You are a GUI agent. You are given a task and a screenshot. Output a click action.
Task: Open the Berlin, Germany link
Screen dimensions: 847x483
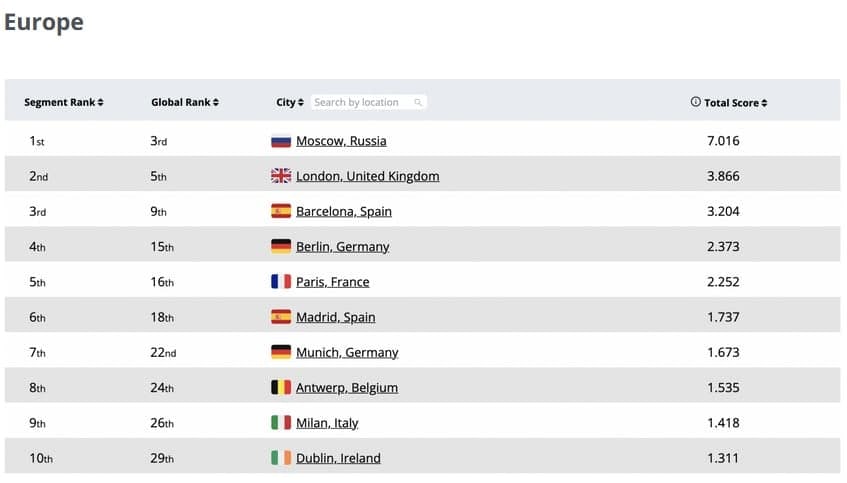(x=342, y=247)
